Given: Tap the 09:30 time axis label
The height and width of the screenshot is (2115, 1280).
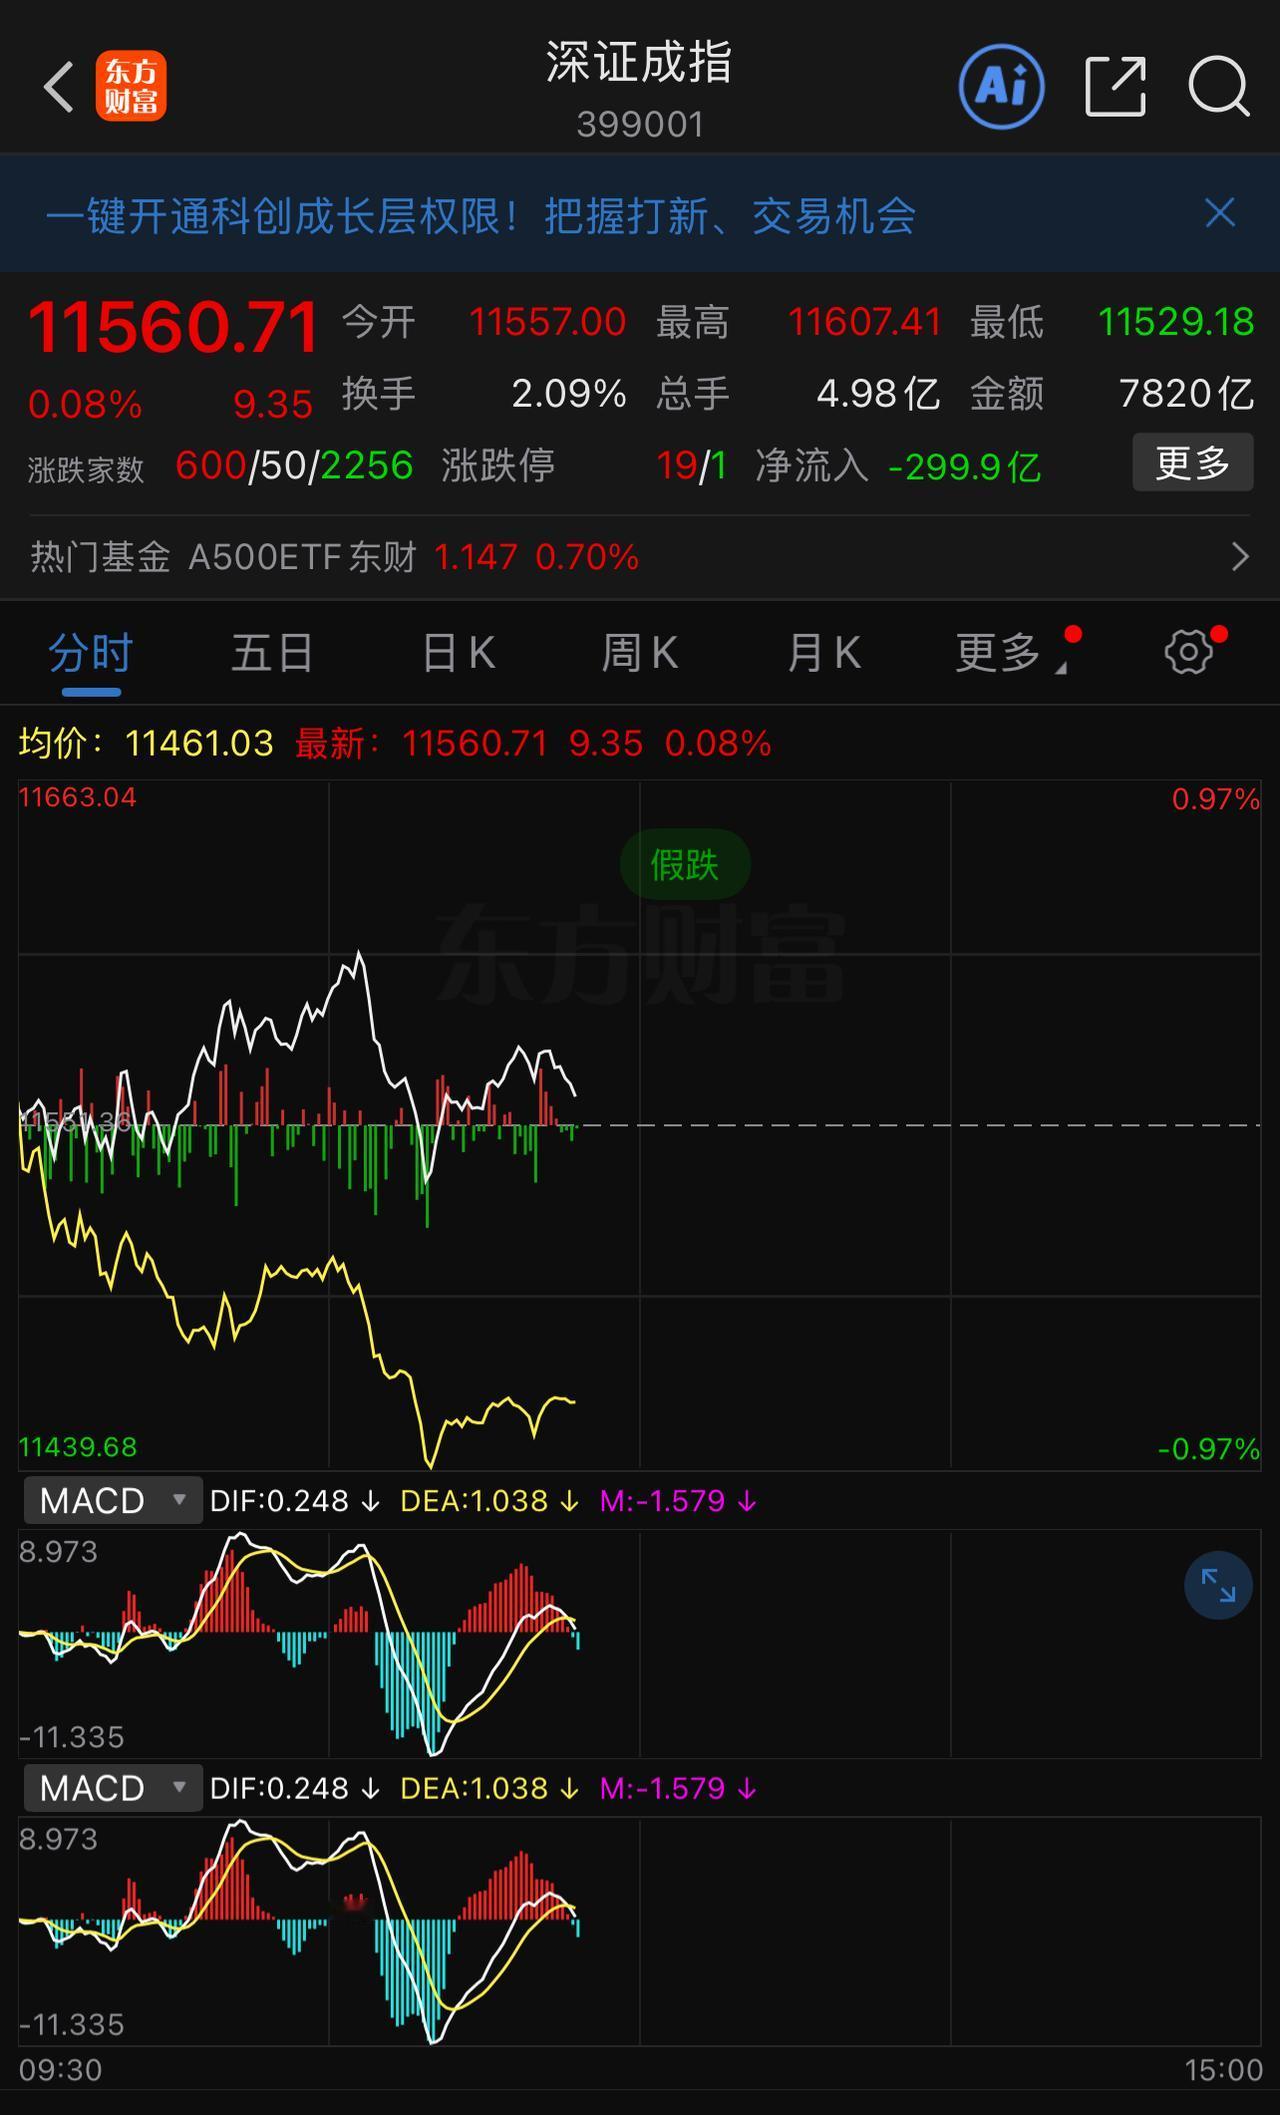Looking at the screenshot, I should (60, 2070).
